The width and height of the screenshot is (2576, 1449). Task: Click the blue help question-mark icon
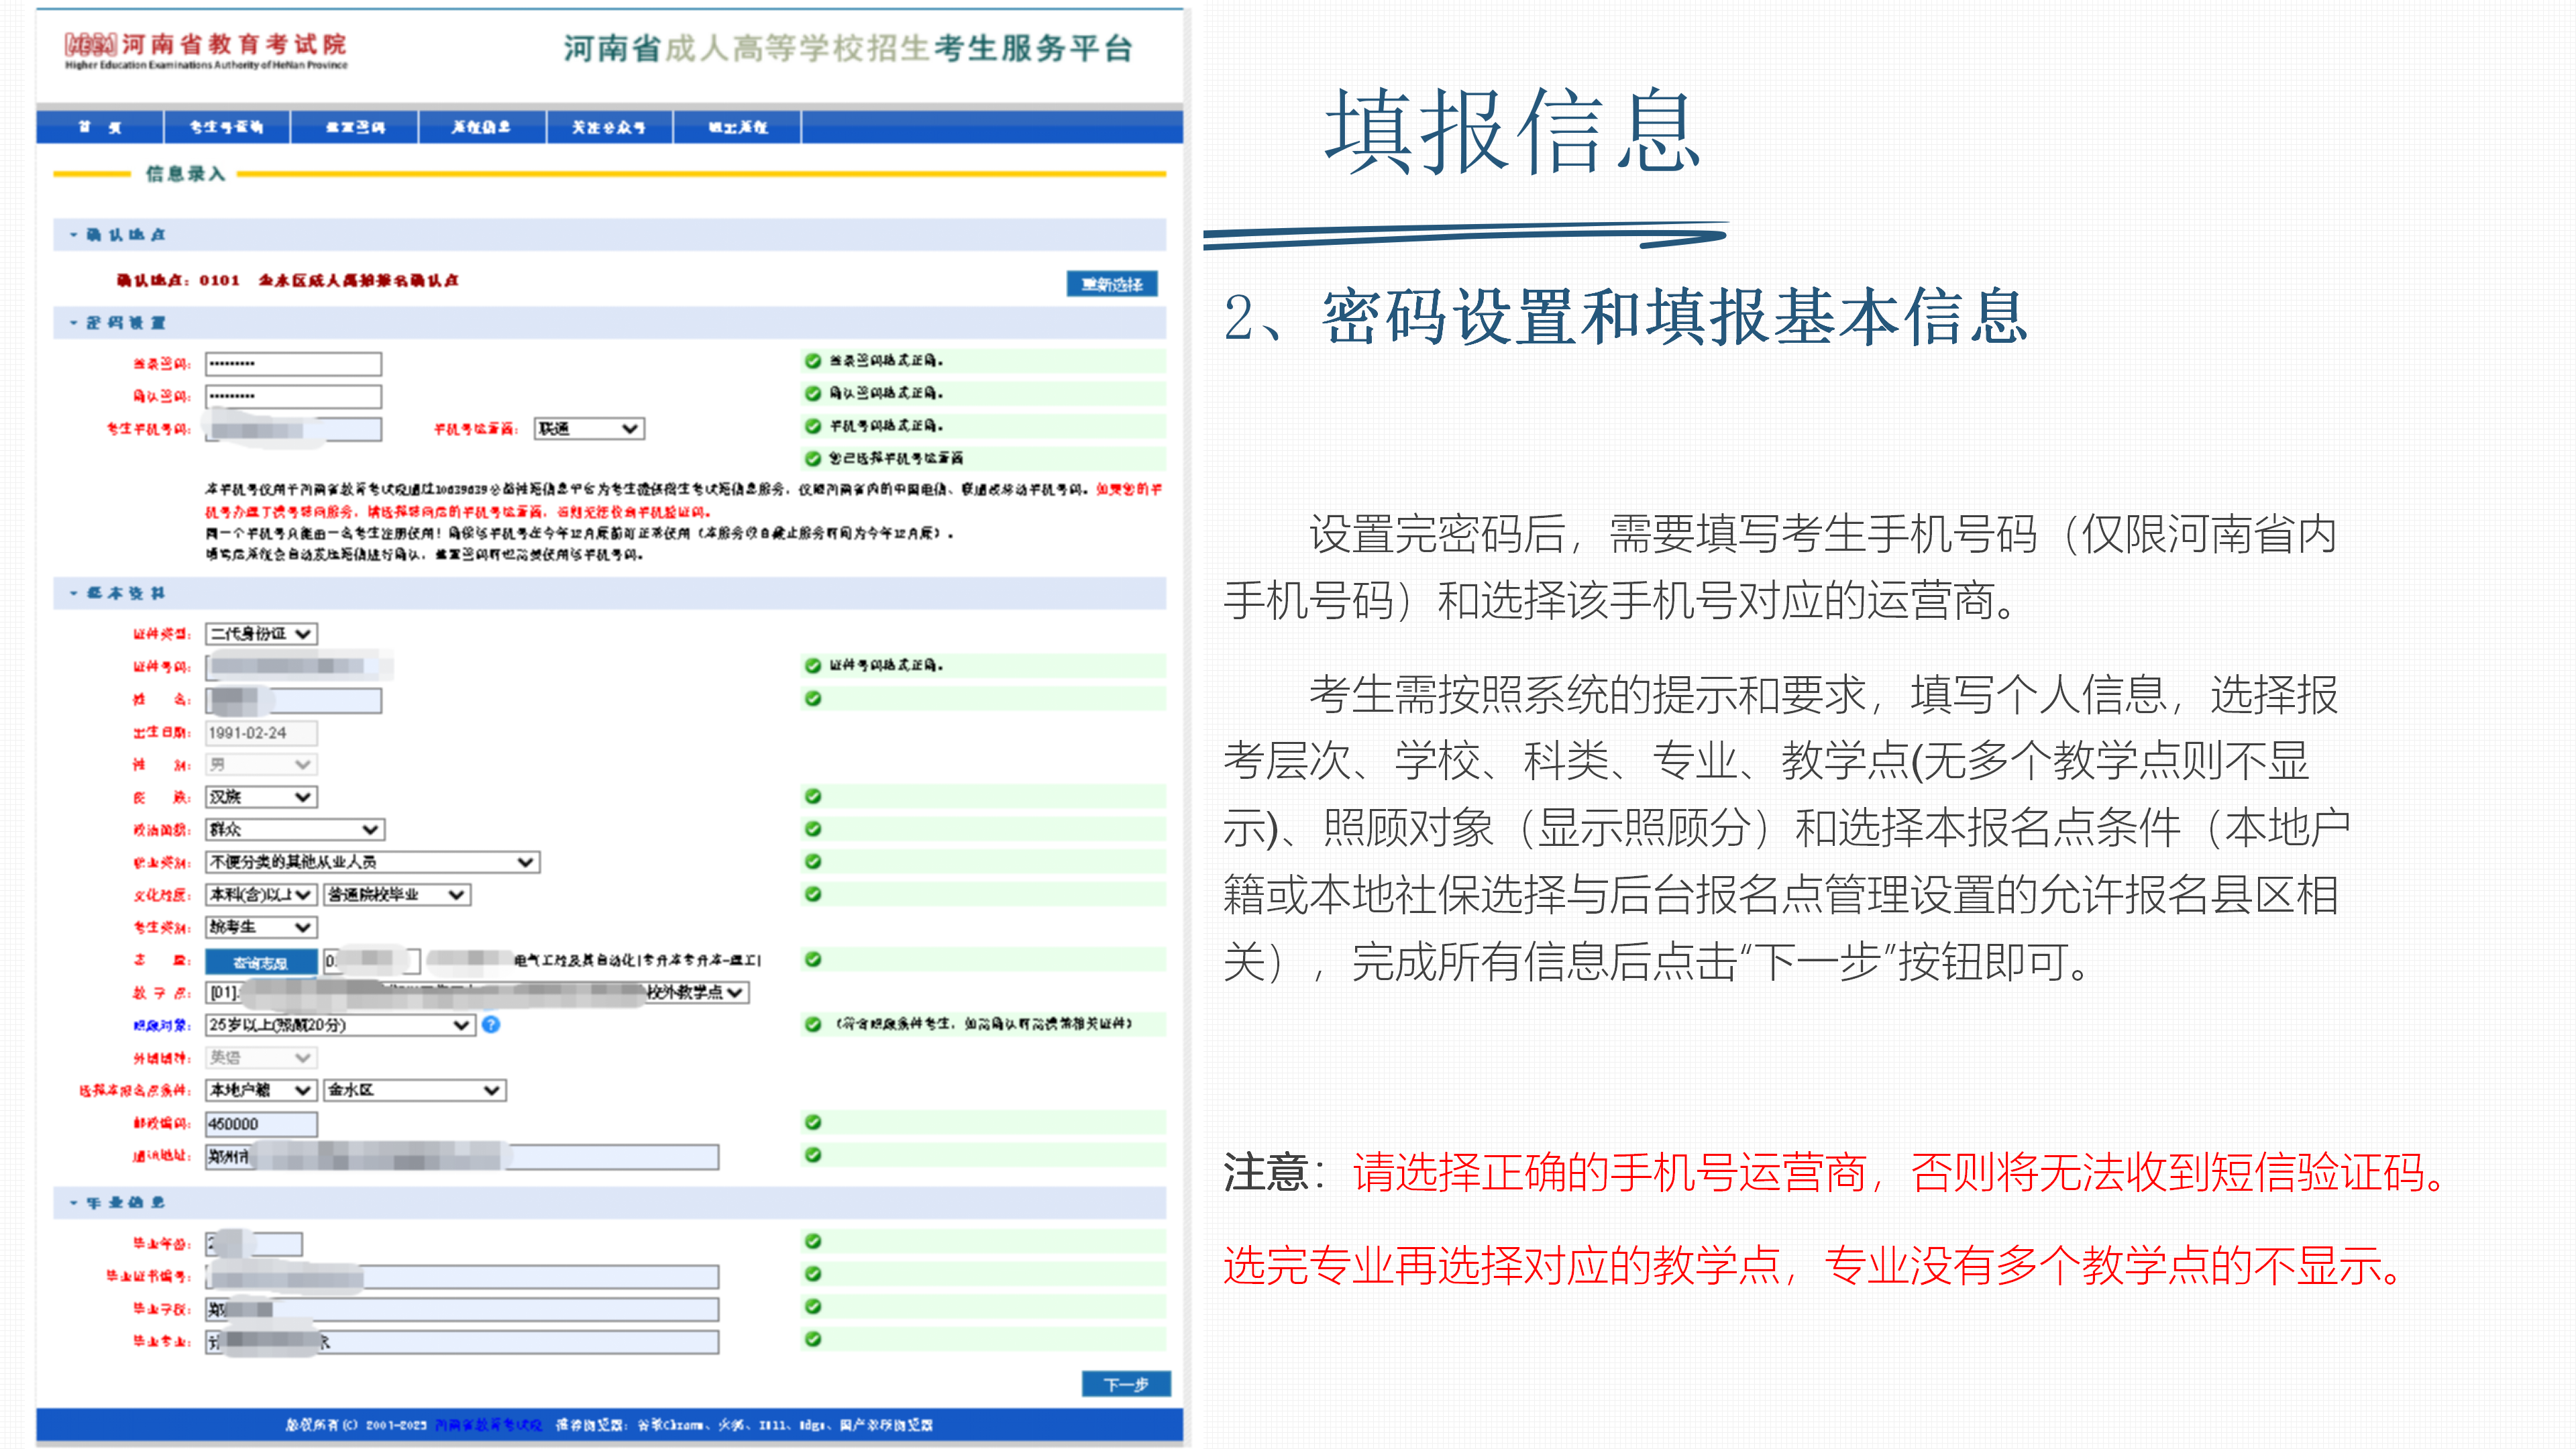point(491,1024)
